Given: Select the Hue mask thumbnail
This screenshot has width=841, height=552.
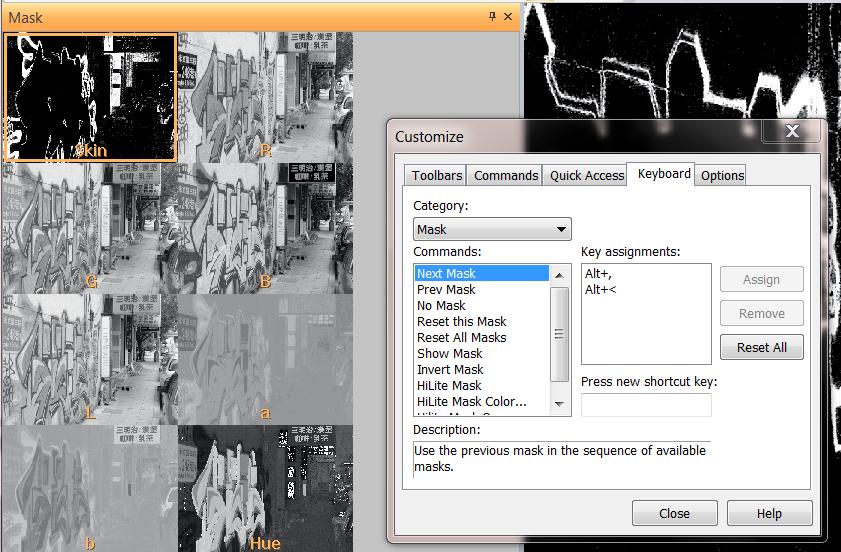Looking at the screenshot, I should pyautogui.click(x=265, y=488).
